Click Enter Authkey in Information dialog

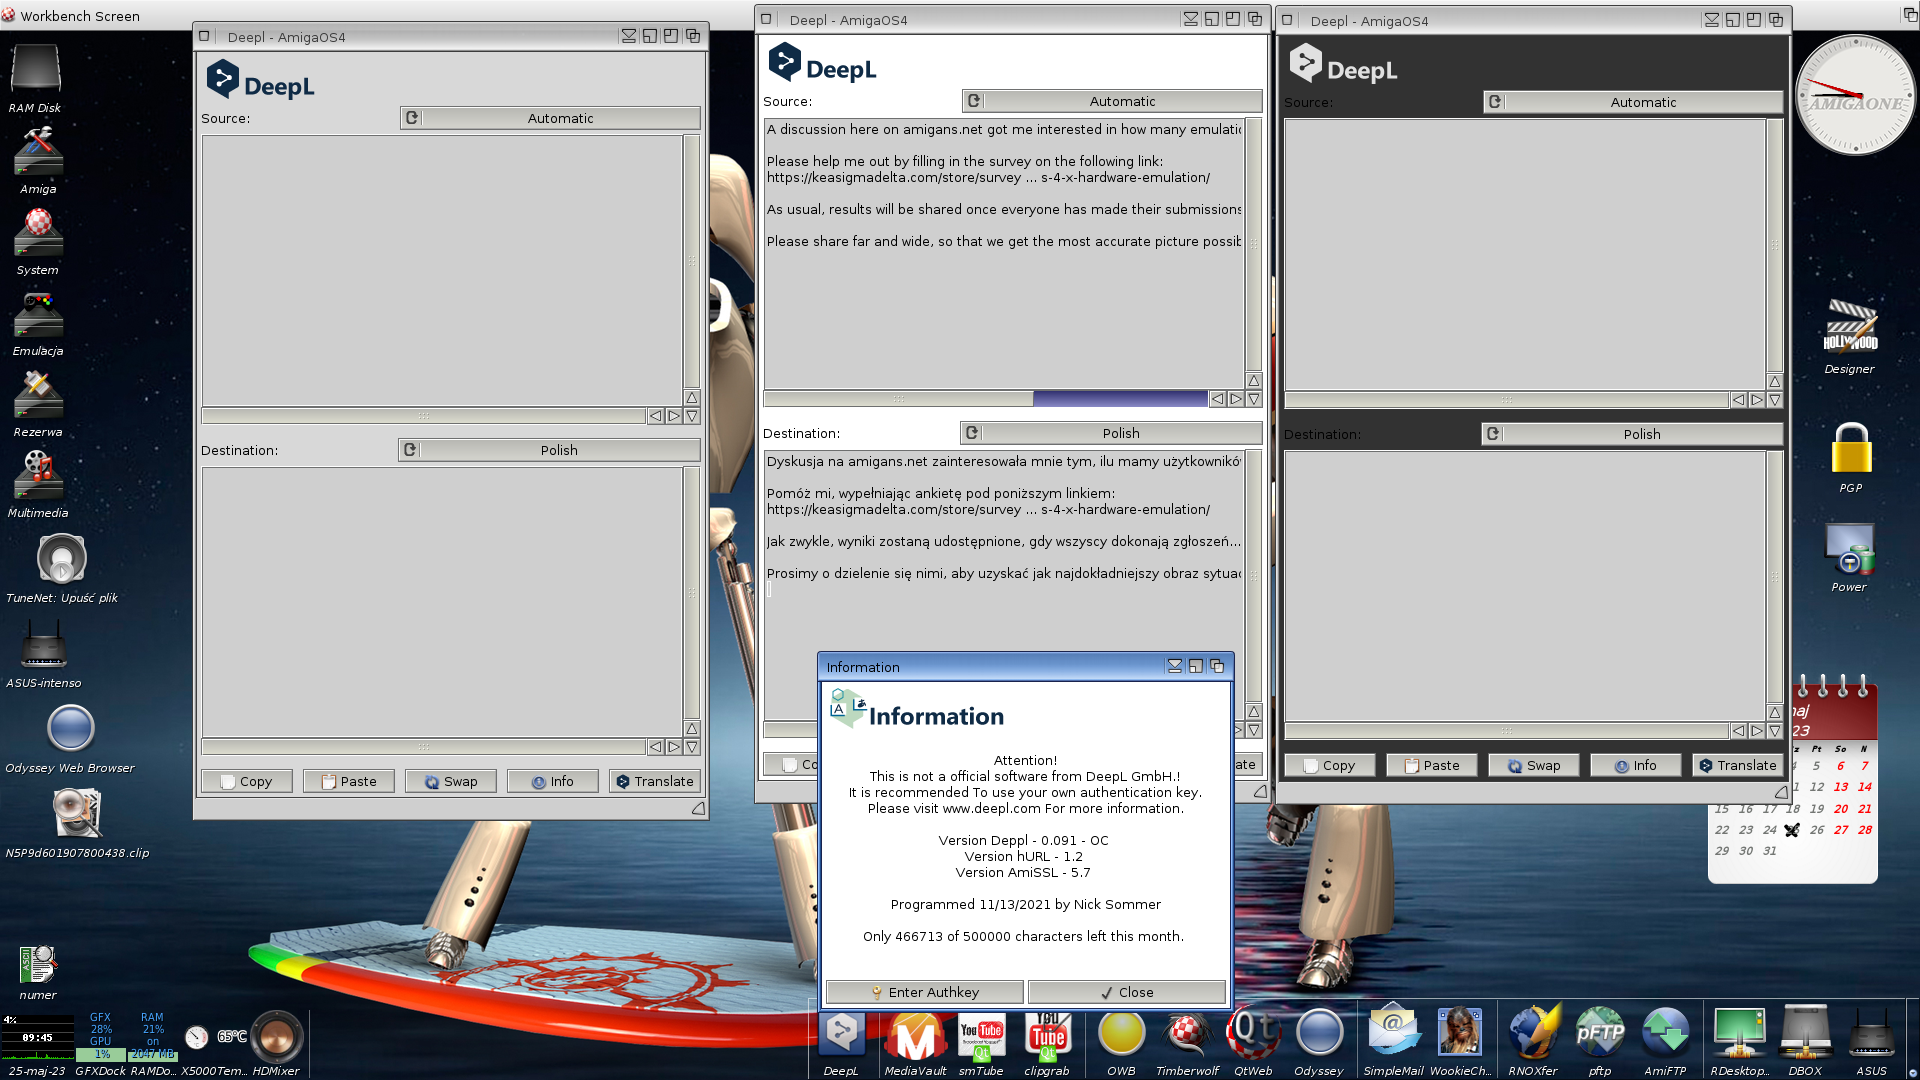(x=925, y=992)
